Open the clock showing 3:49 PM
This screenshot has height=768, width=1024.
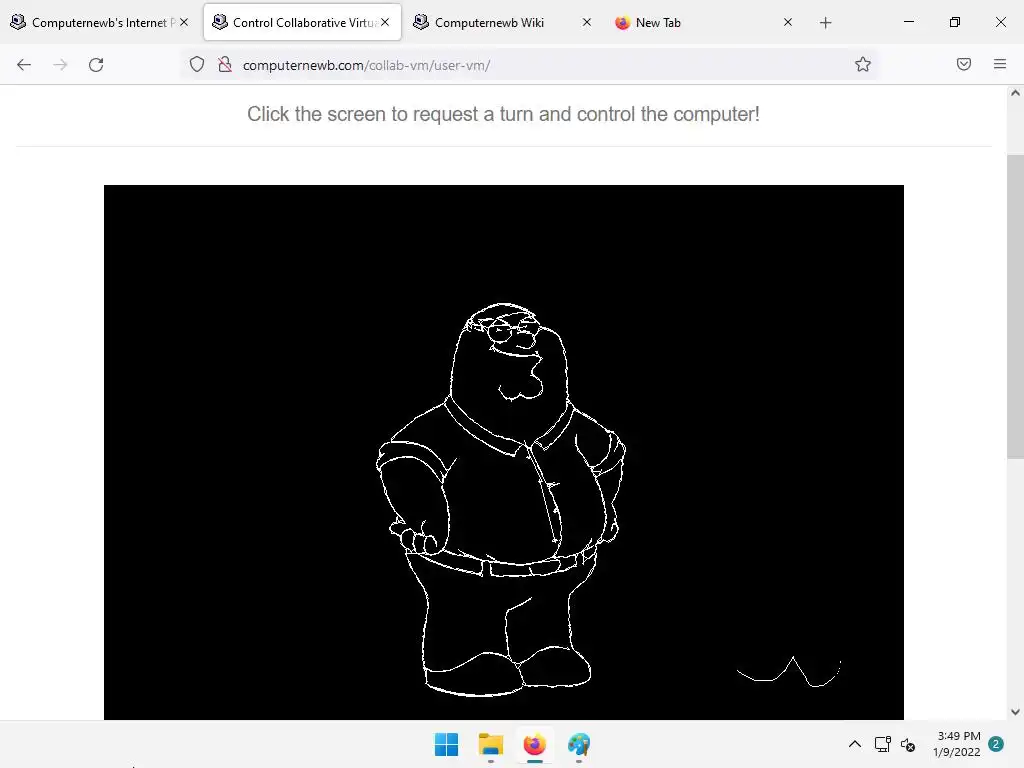coord(957,744)
